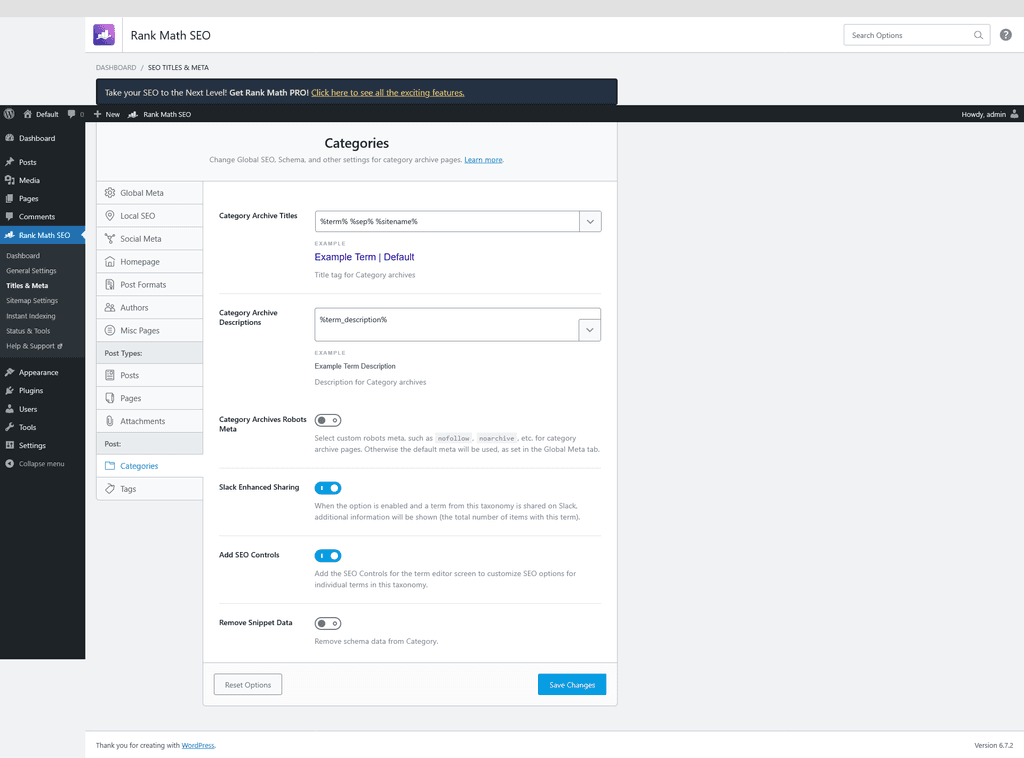Click the Misc Pages tab icon

tap(110, 330)
